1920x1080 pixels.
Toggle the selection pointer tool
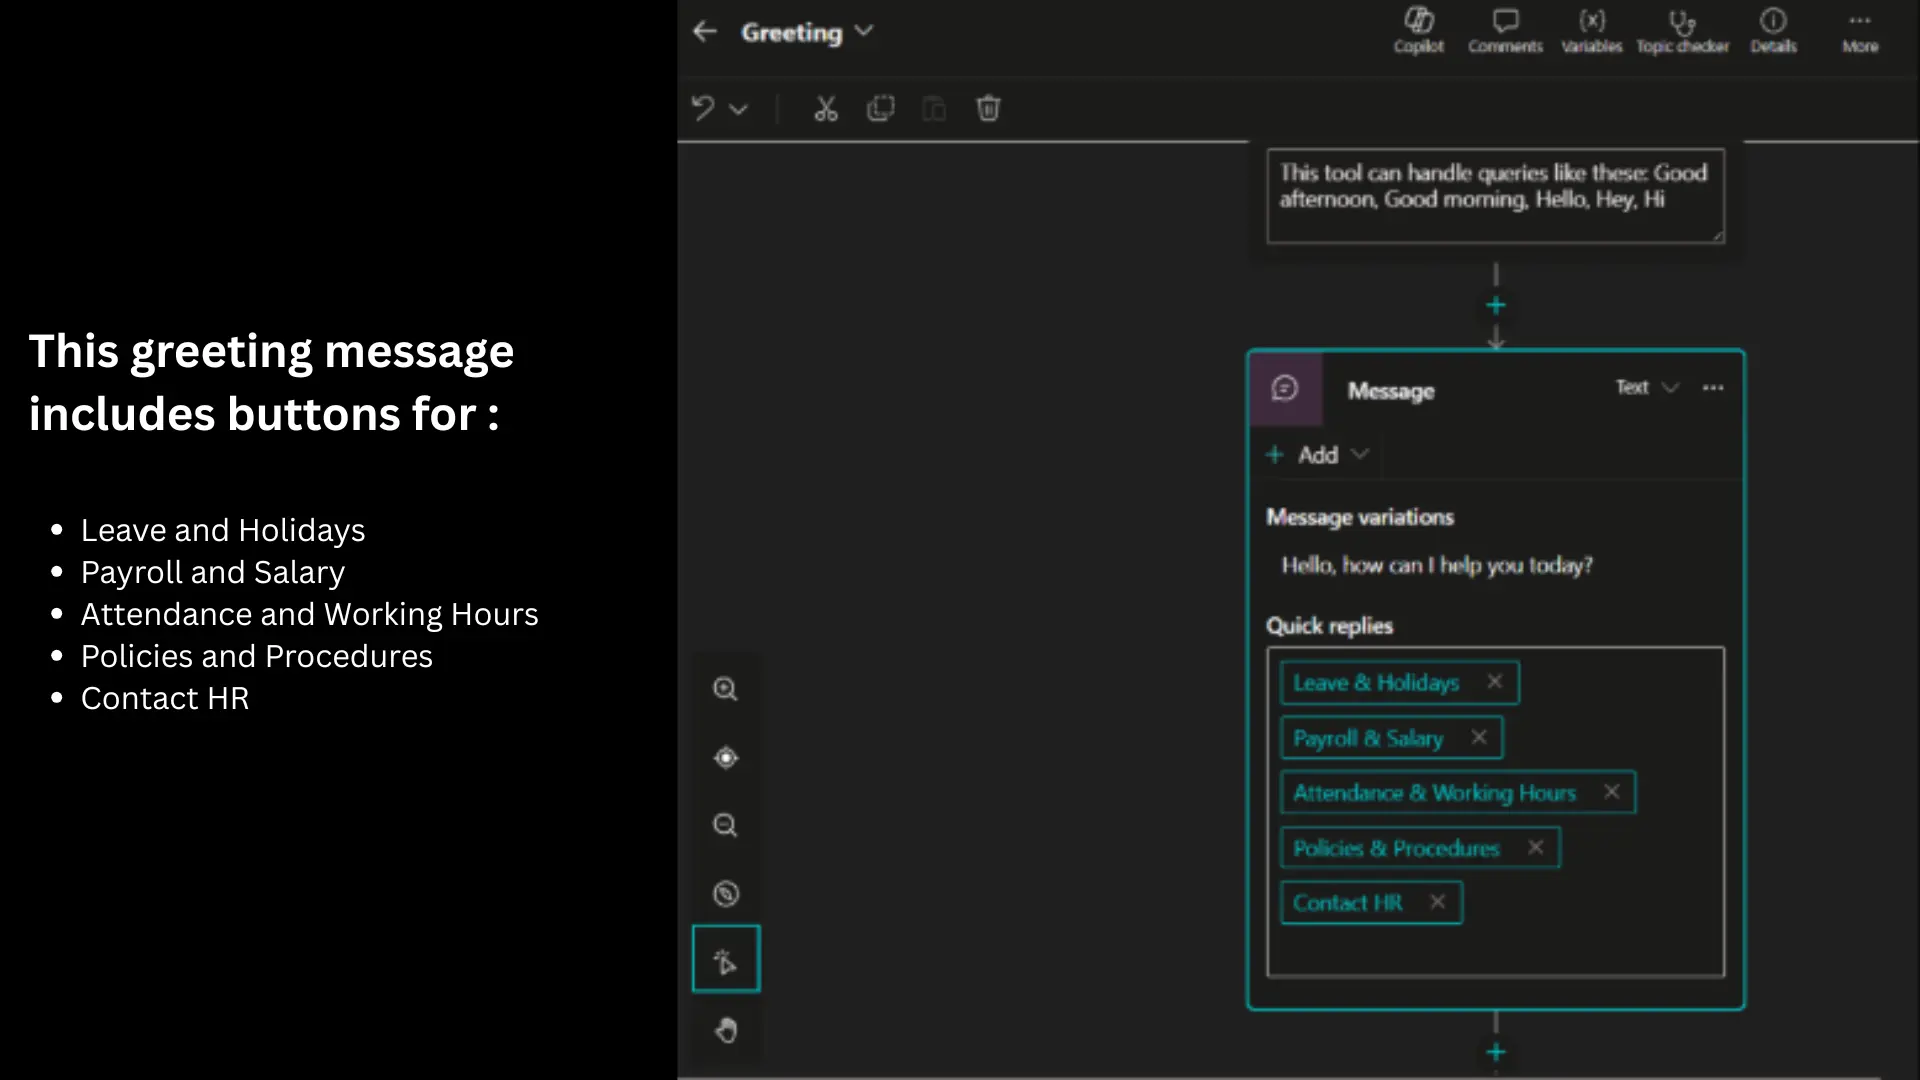(x=726, y=960)
